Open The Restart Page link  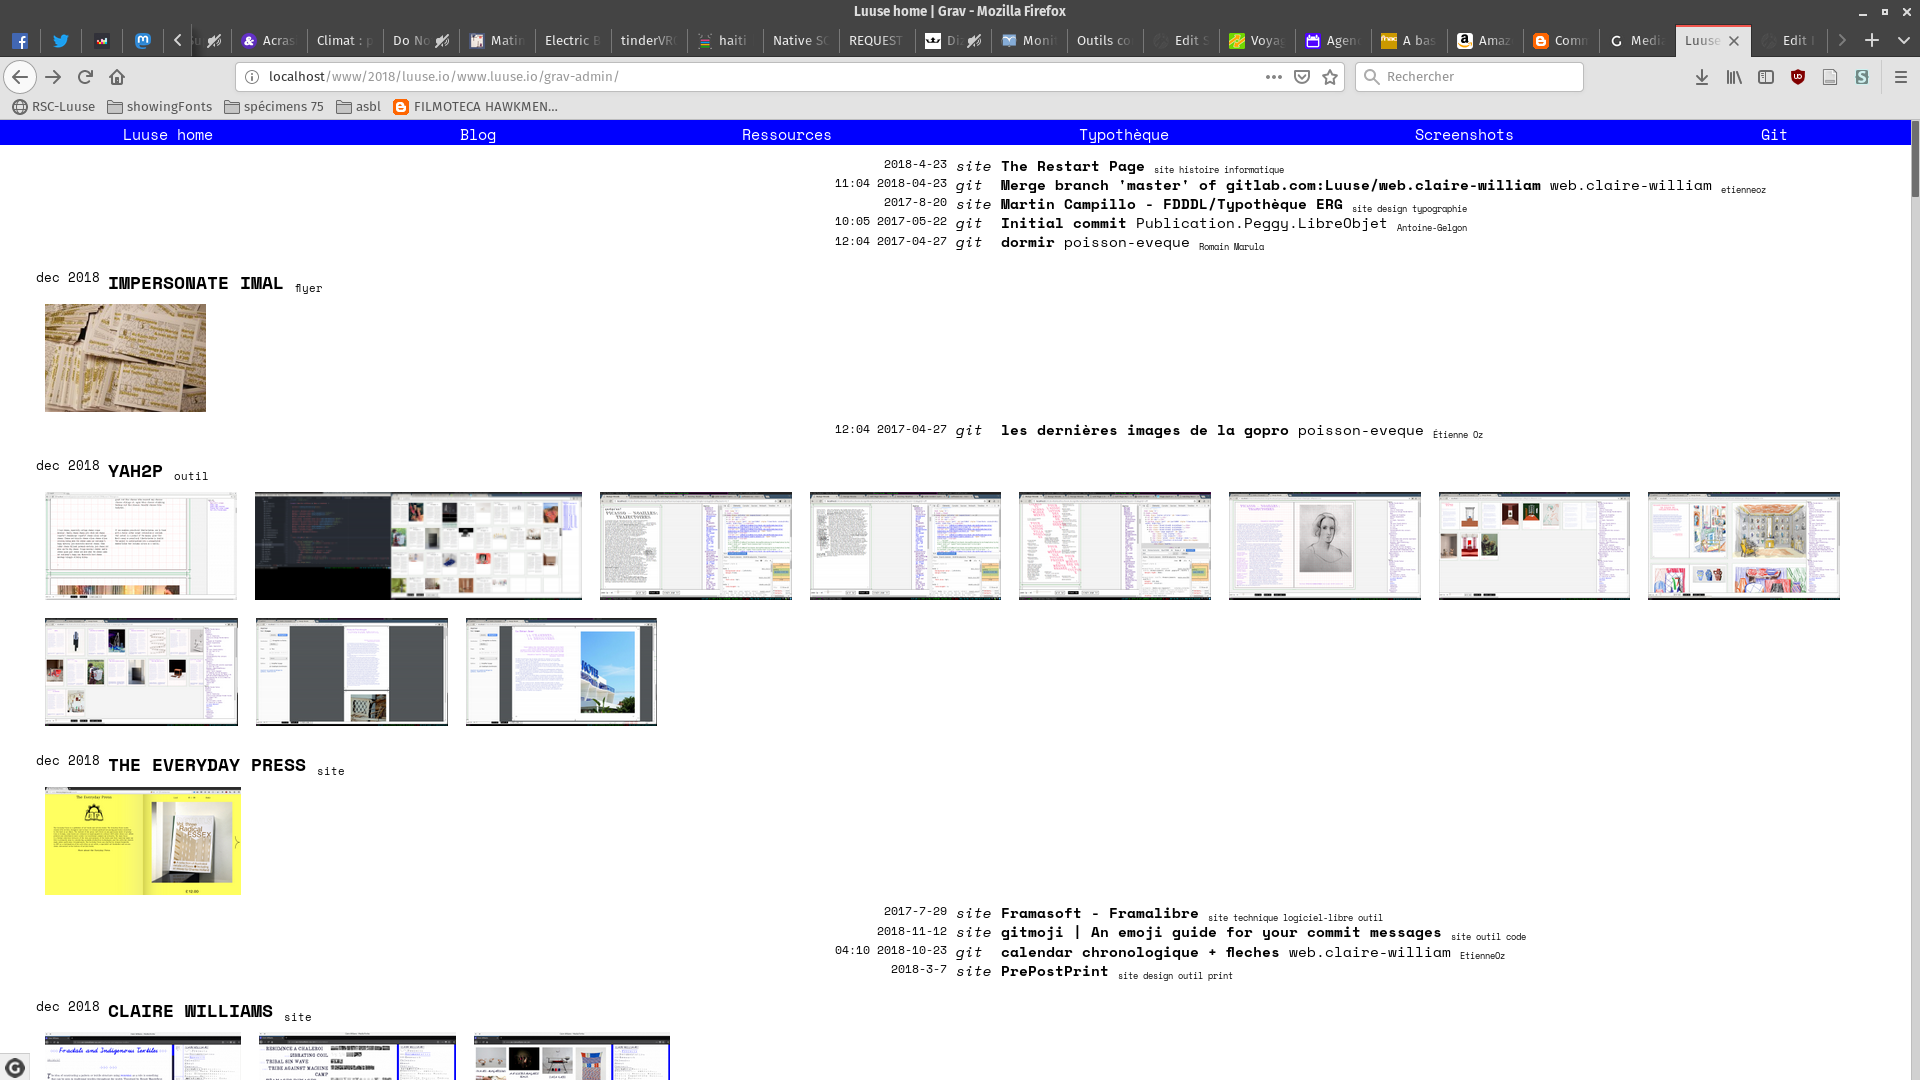[x=1072, y=167]
